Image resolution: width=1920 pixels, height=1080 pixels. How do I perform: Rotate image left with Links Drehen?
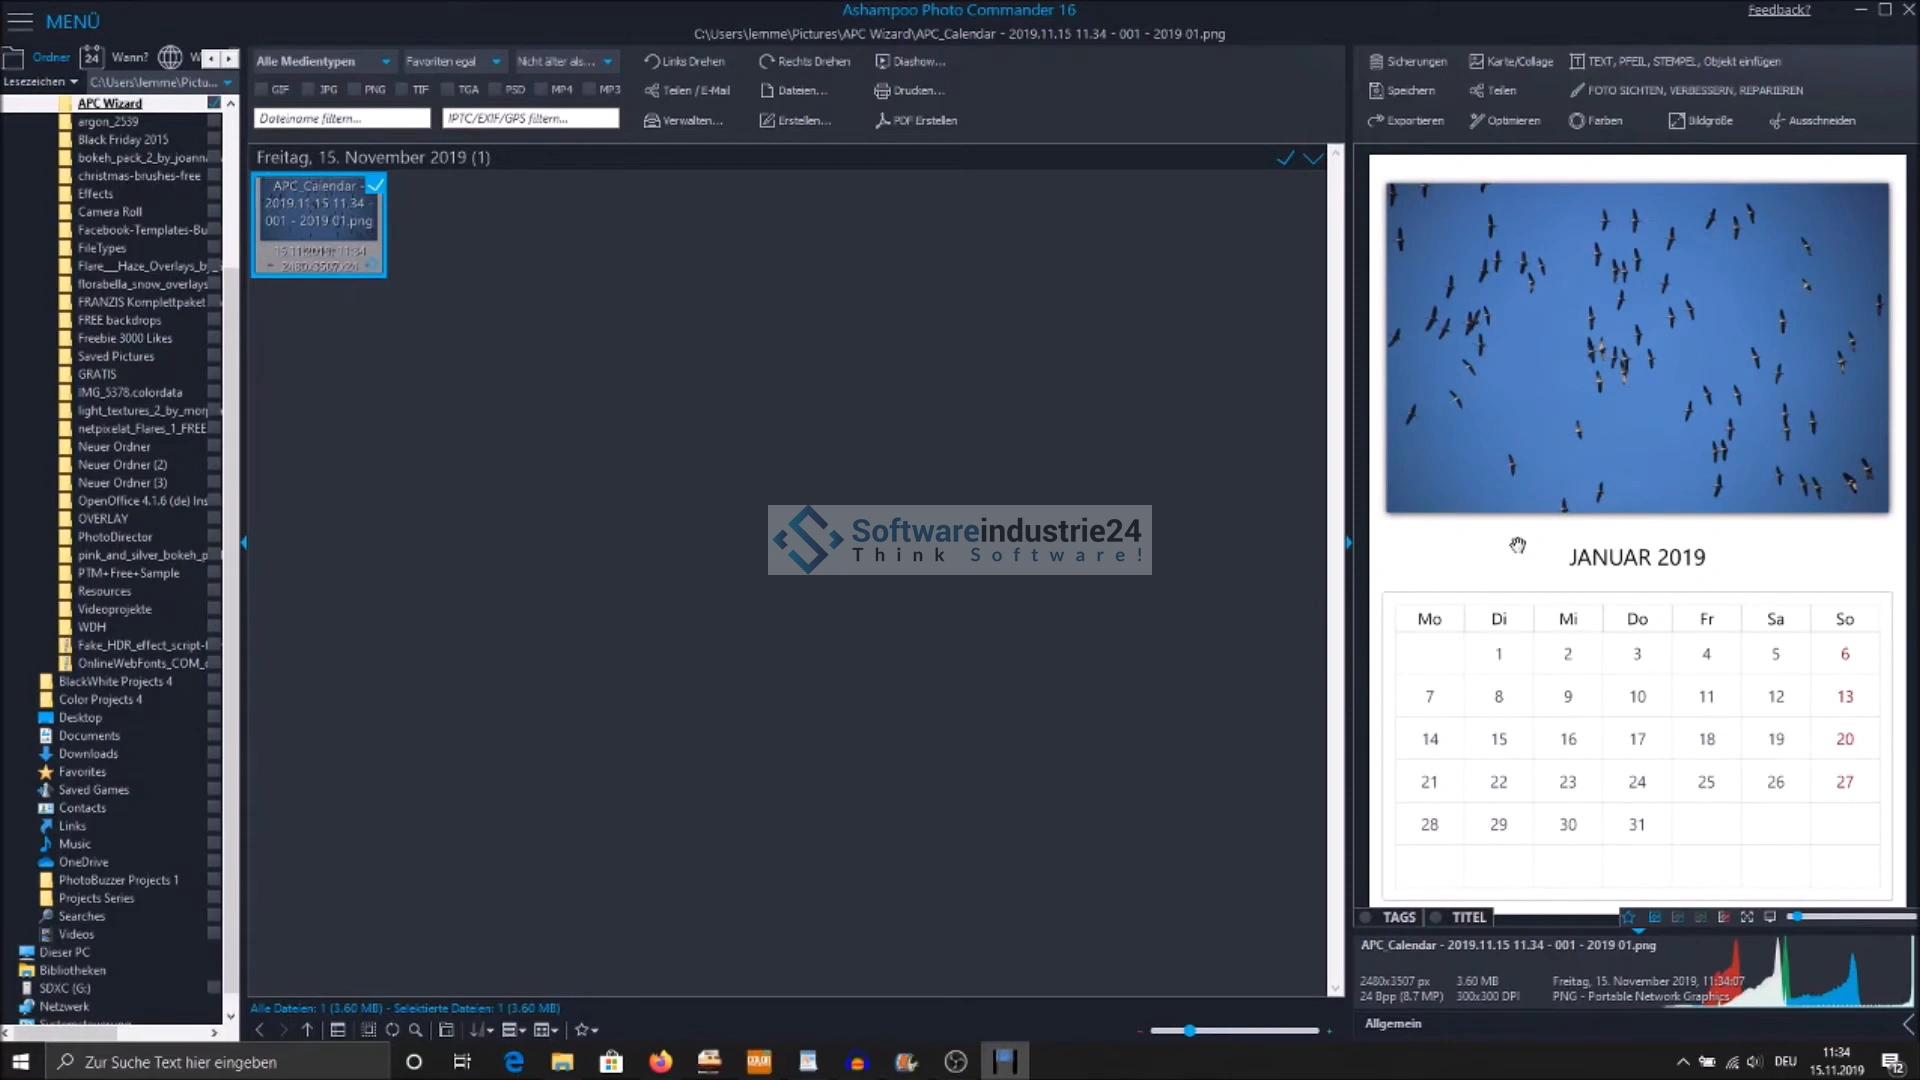[x=684, y=61]
